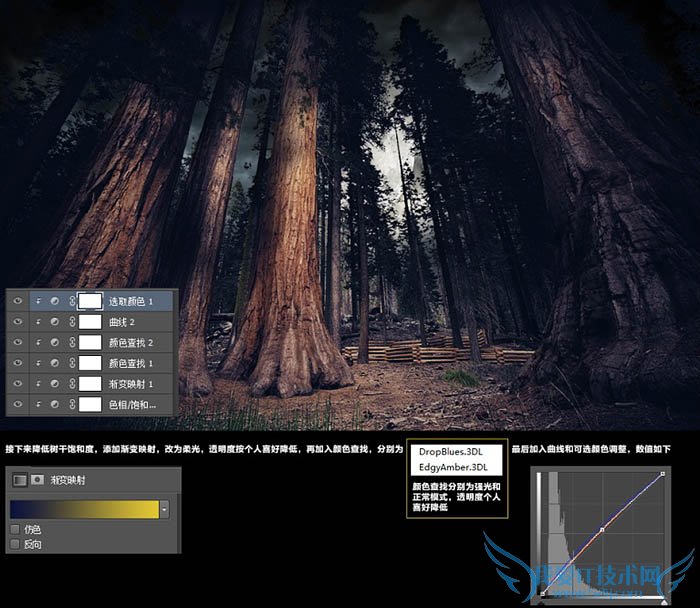Viewport: 700px width, 608px height.
Task: Select layer mask thumbnail of 色相/饱和
Action: (x=90, y=404)
